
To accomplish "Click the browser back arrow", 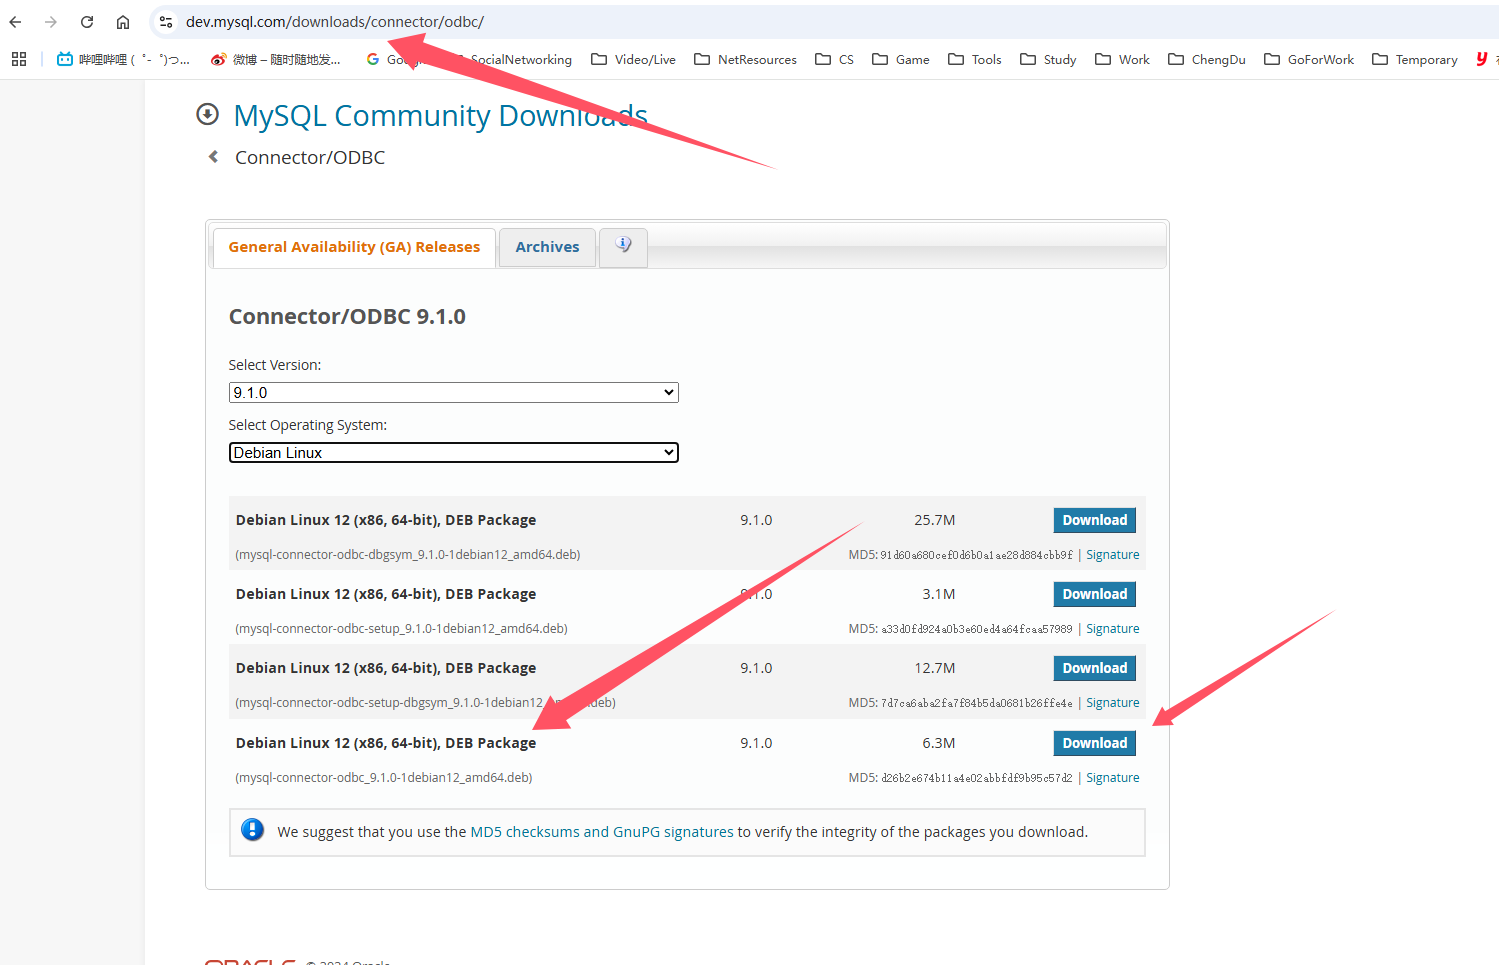I will pos(15,22).
